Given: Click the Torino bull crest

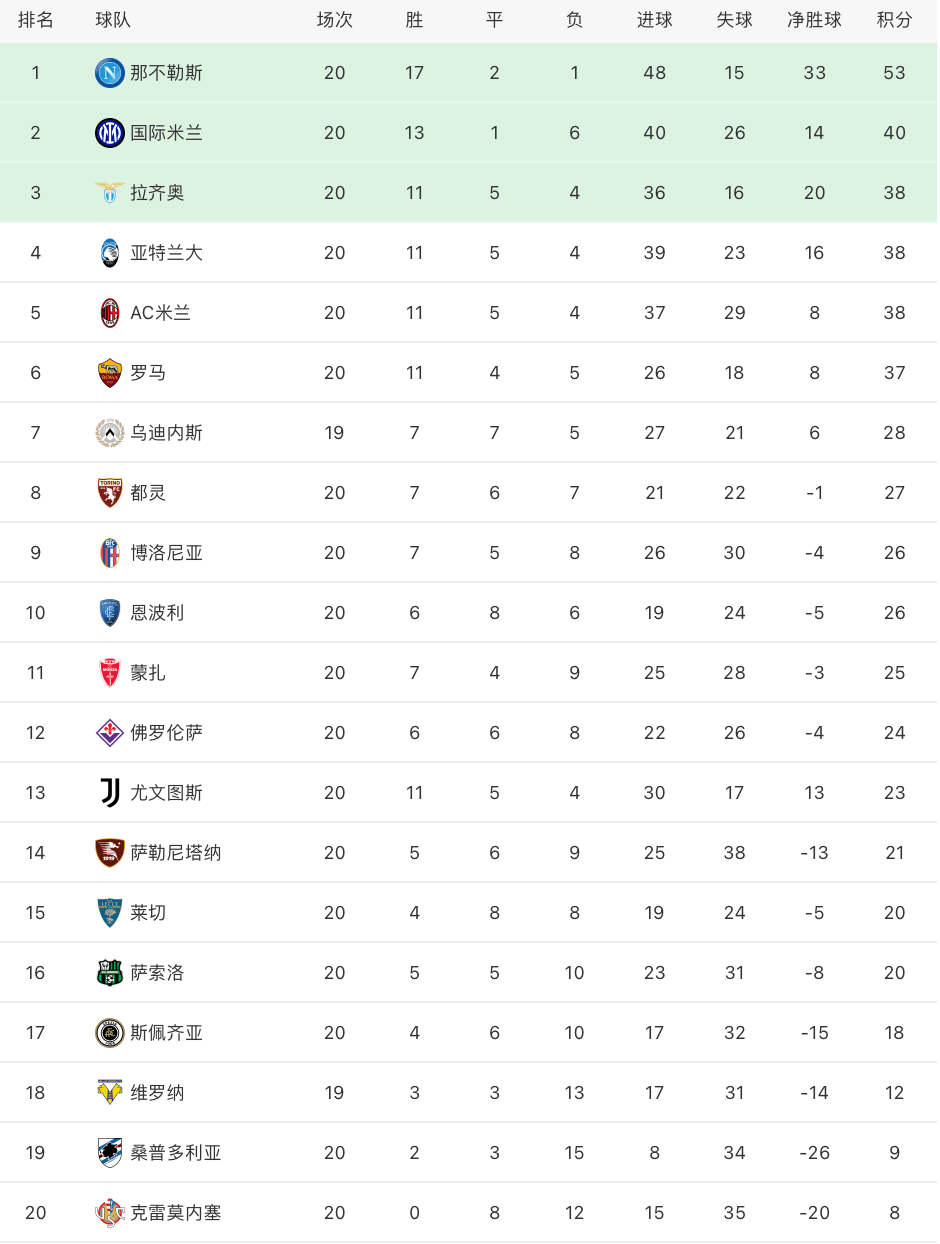Looking at the screenshot, I should [110, 493].
